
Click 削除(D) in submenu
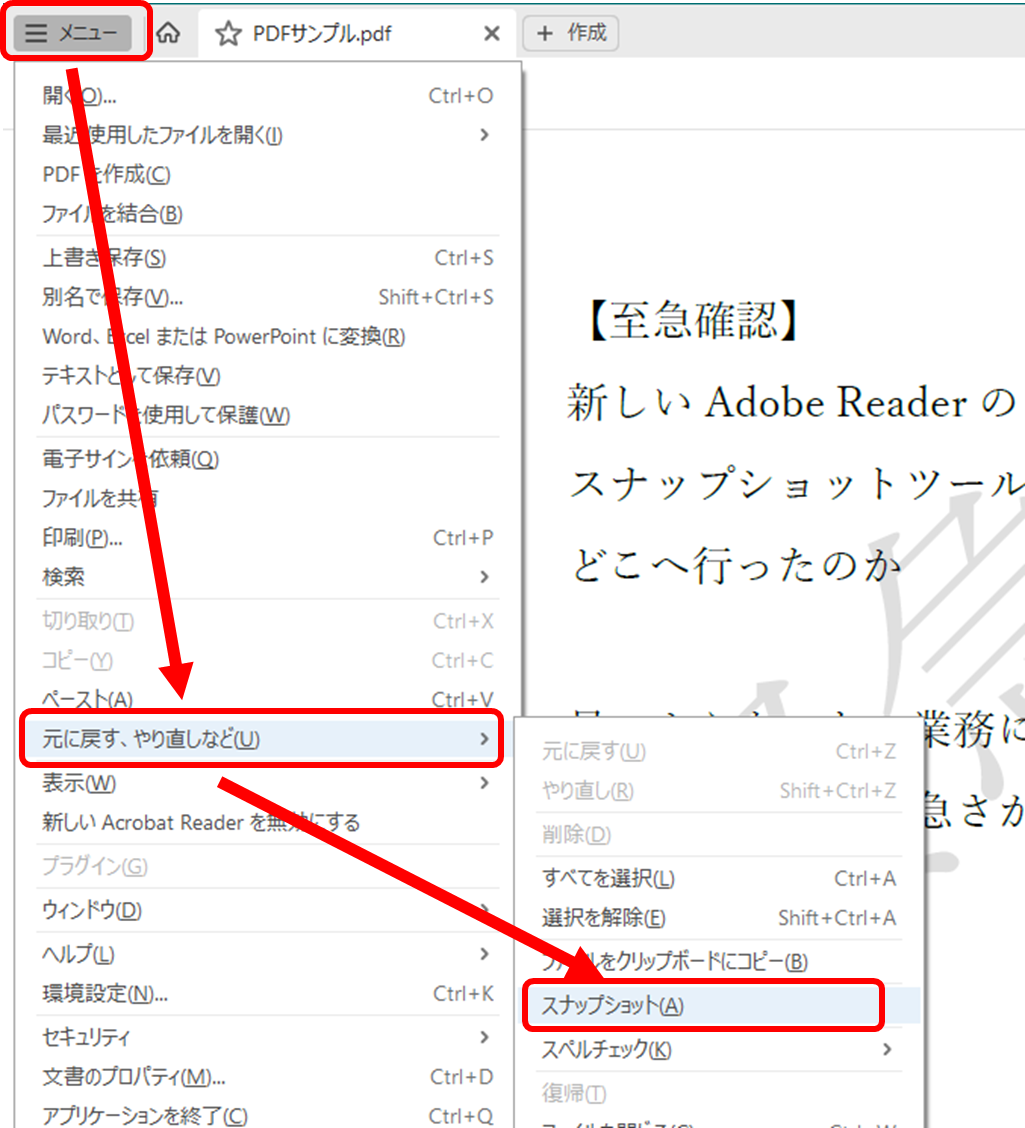(x=719, y=834)
